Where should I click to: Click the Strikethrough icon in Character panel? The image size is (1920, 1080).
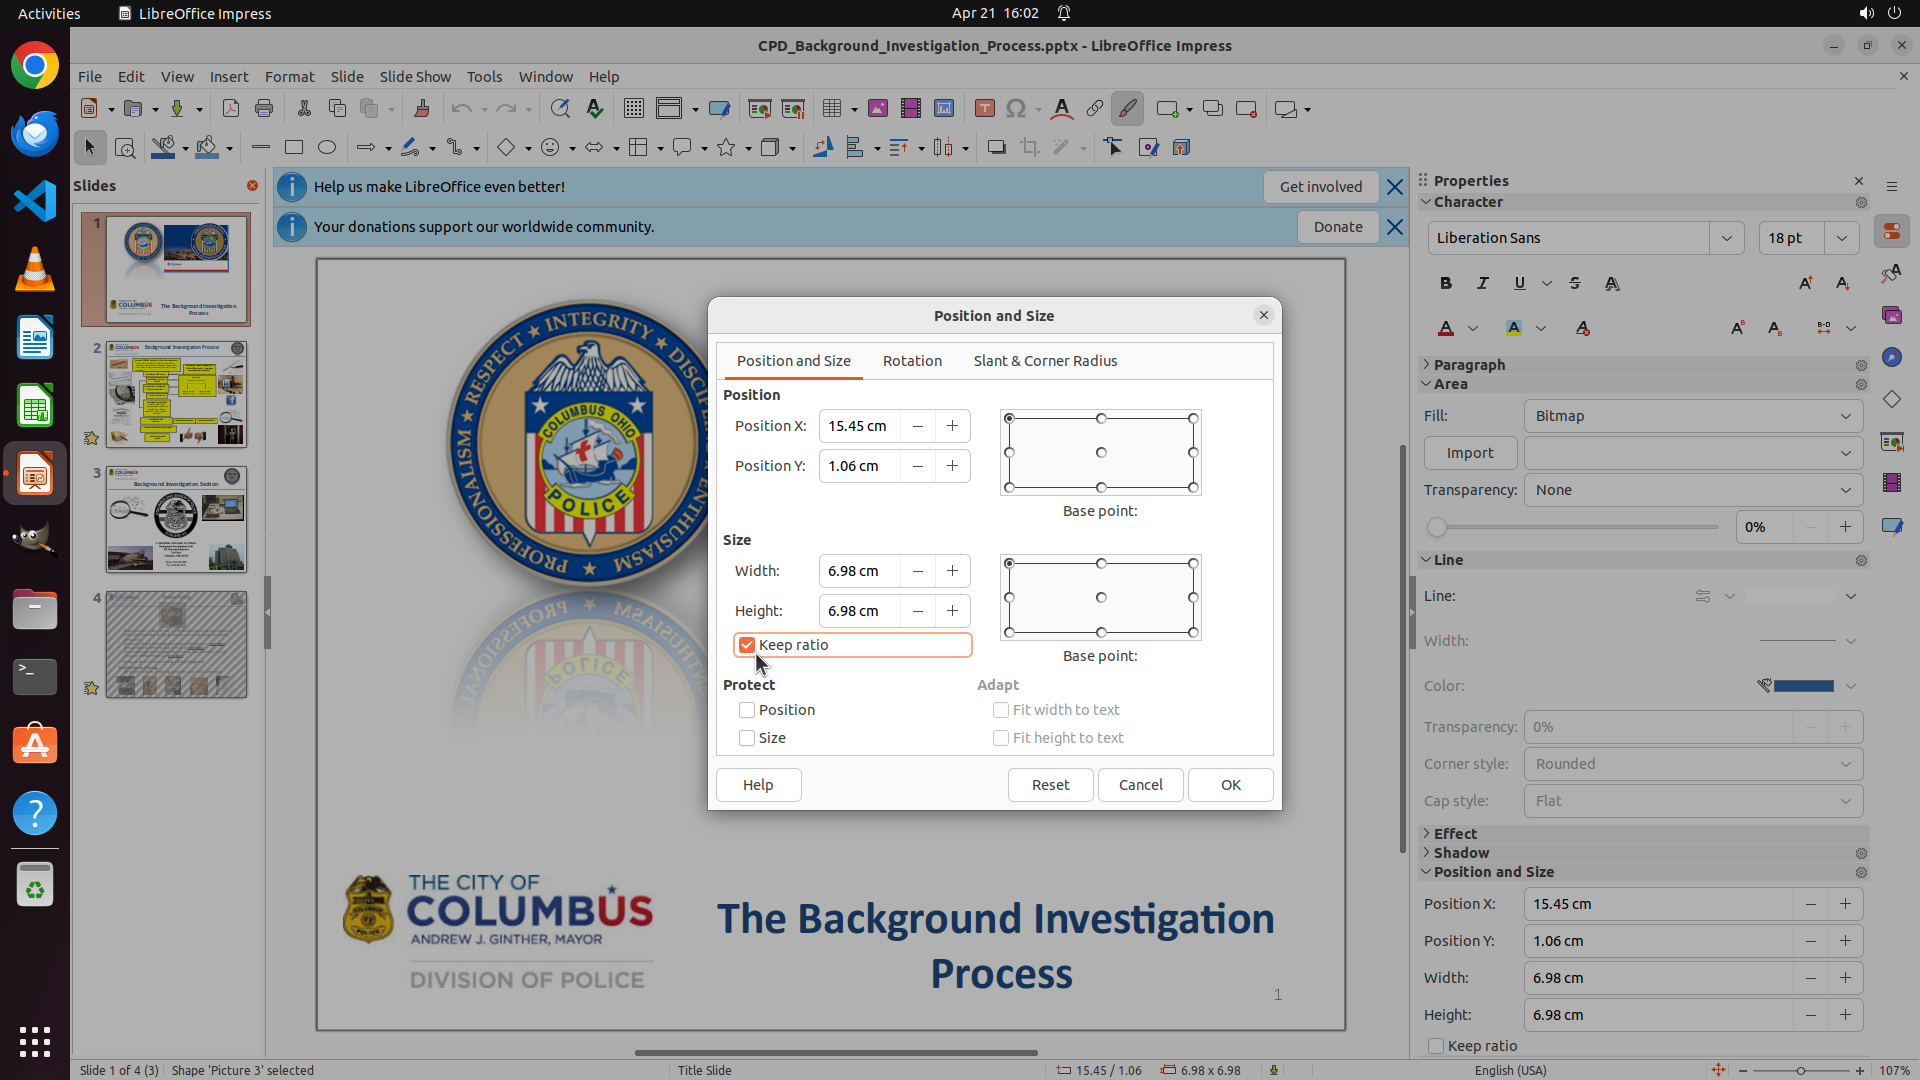point(1575,284)
